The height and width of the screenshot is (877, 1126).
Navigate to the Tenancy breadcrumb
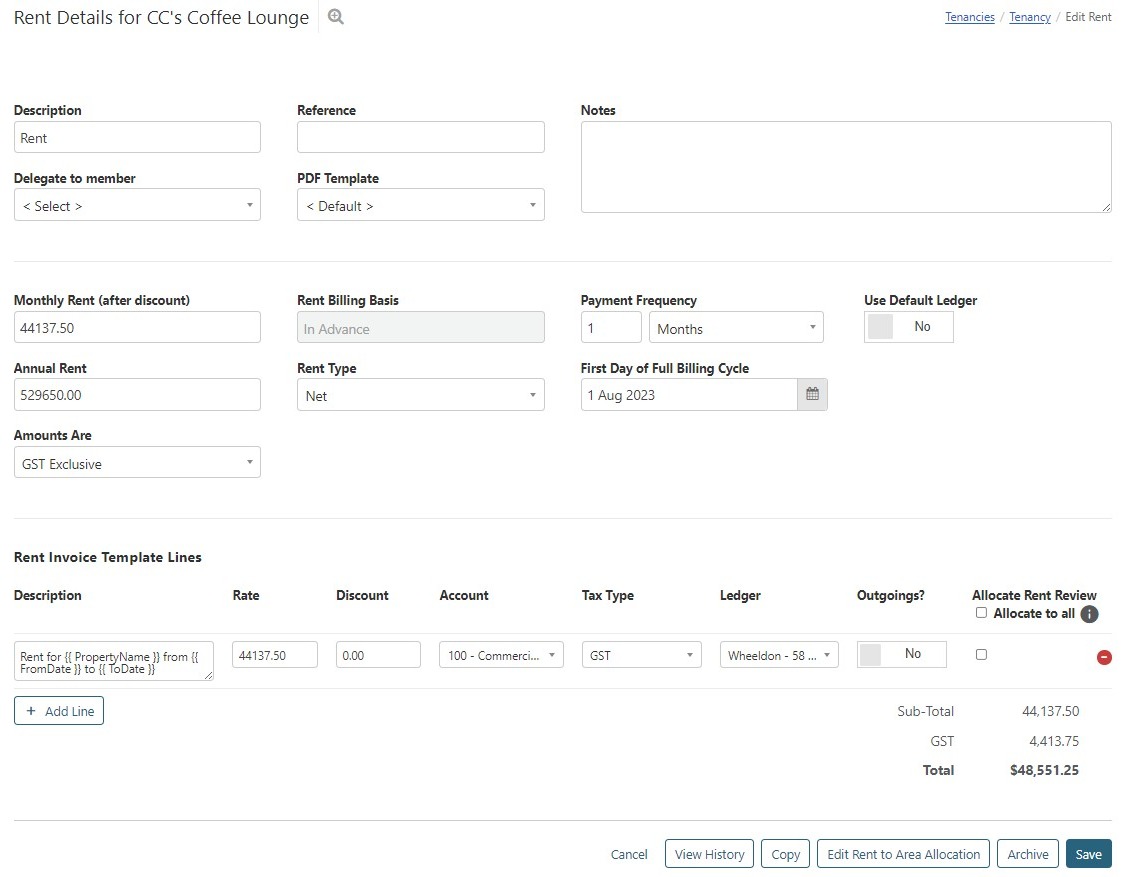pyautogui.click(x=1029, y=17)
